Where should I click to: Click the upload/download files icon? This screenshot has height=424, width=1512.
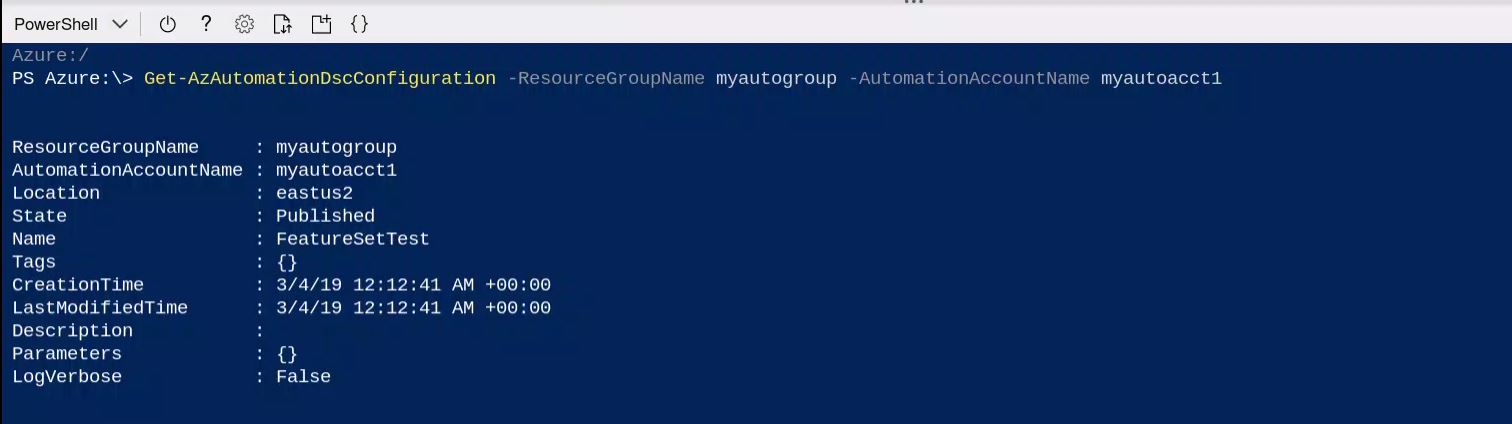[x=282, y=24]
